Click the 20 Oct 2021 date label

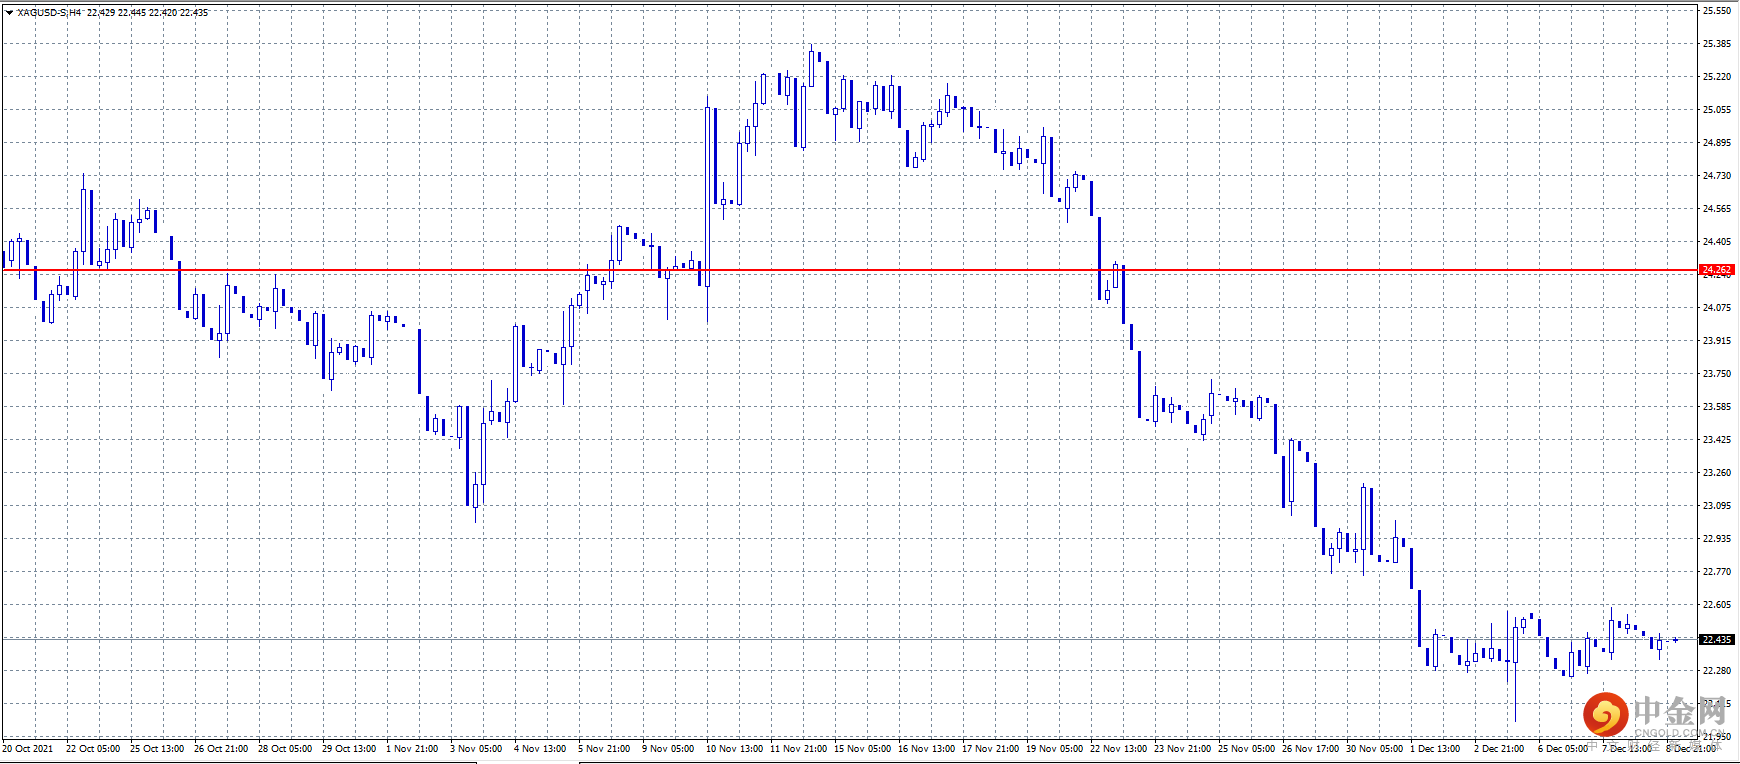click(x=28, y=749)
